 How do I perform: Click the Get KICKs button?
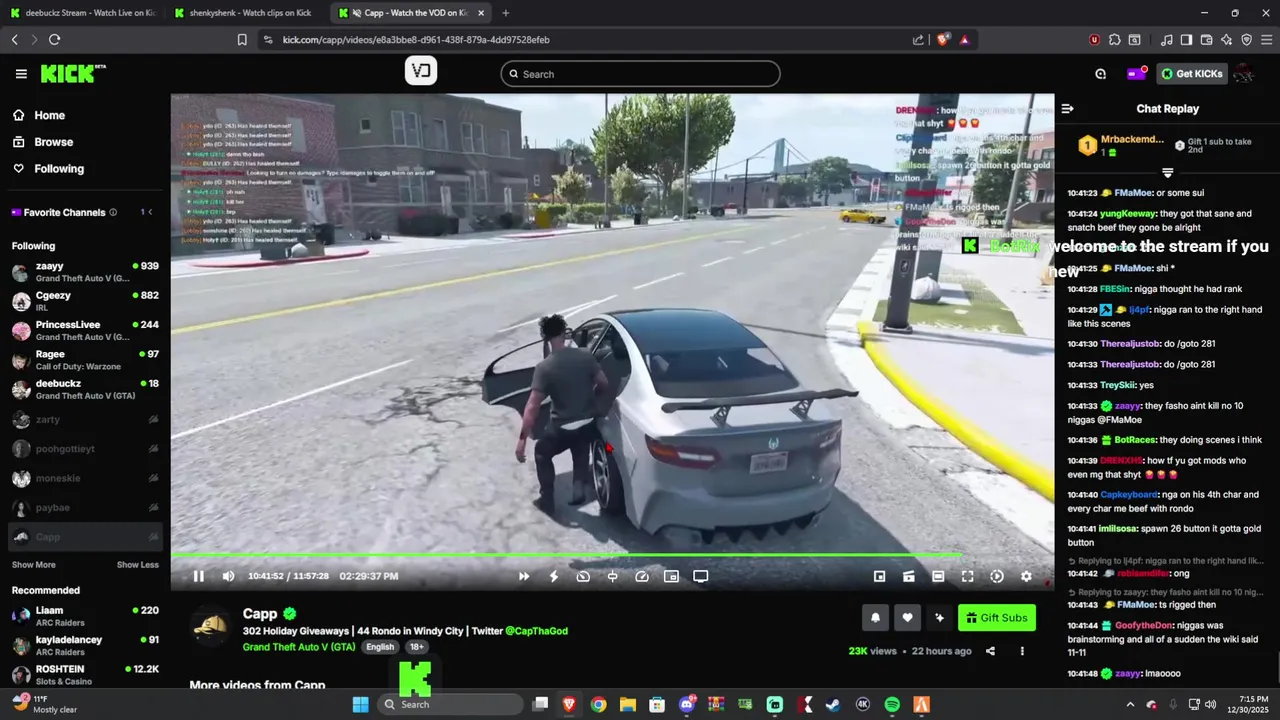[x=1191, y=74]
